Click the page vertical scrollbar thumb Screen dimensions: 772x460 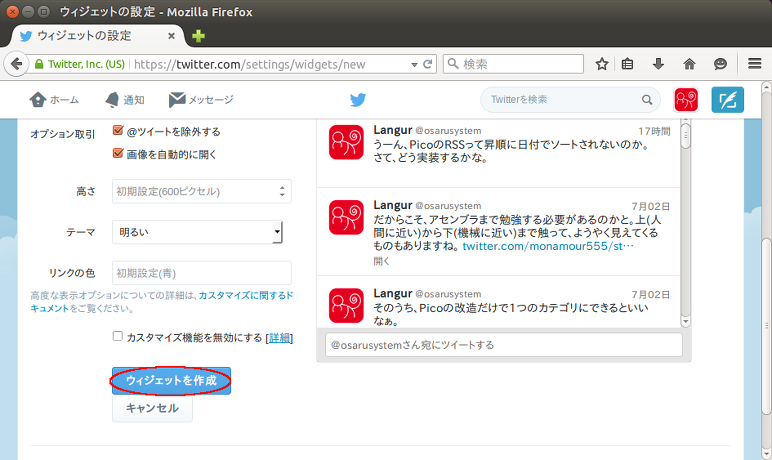[766, 326]
